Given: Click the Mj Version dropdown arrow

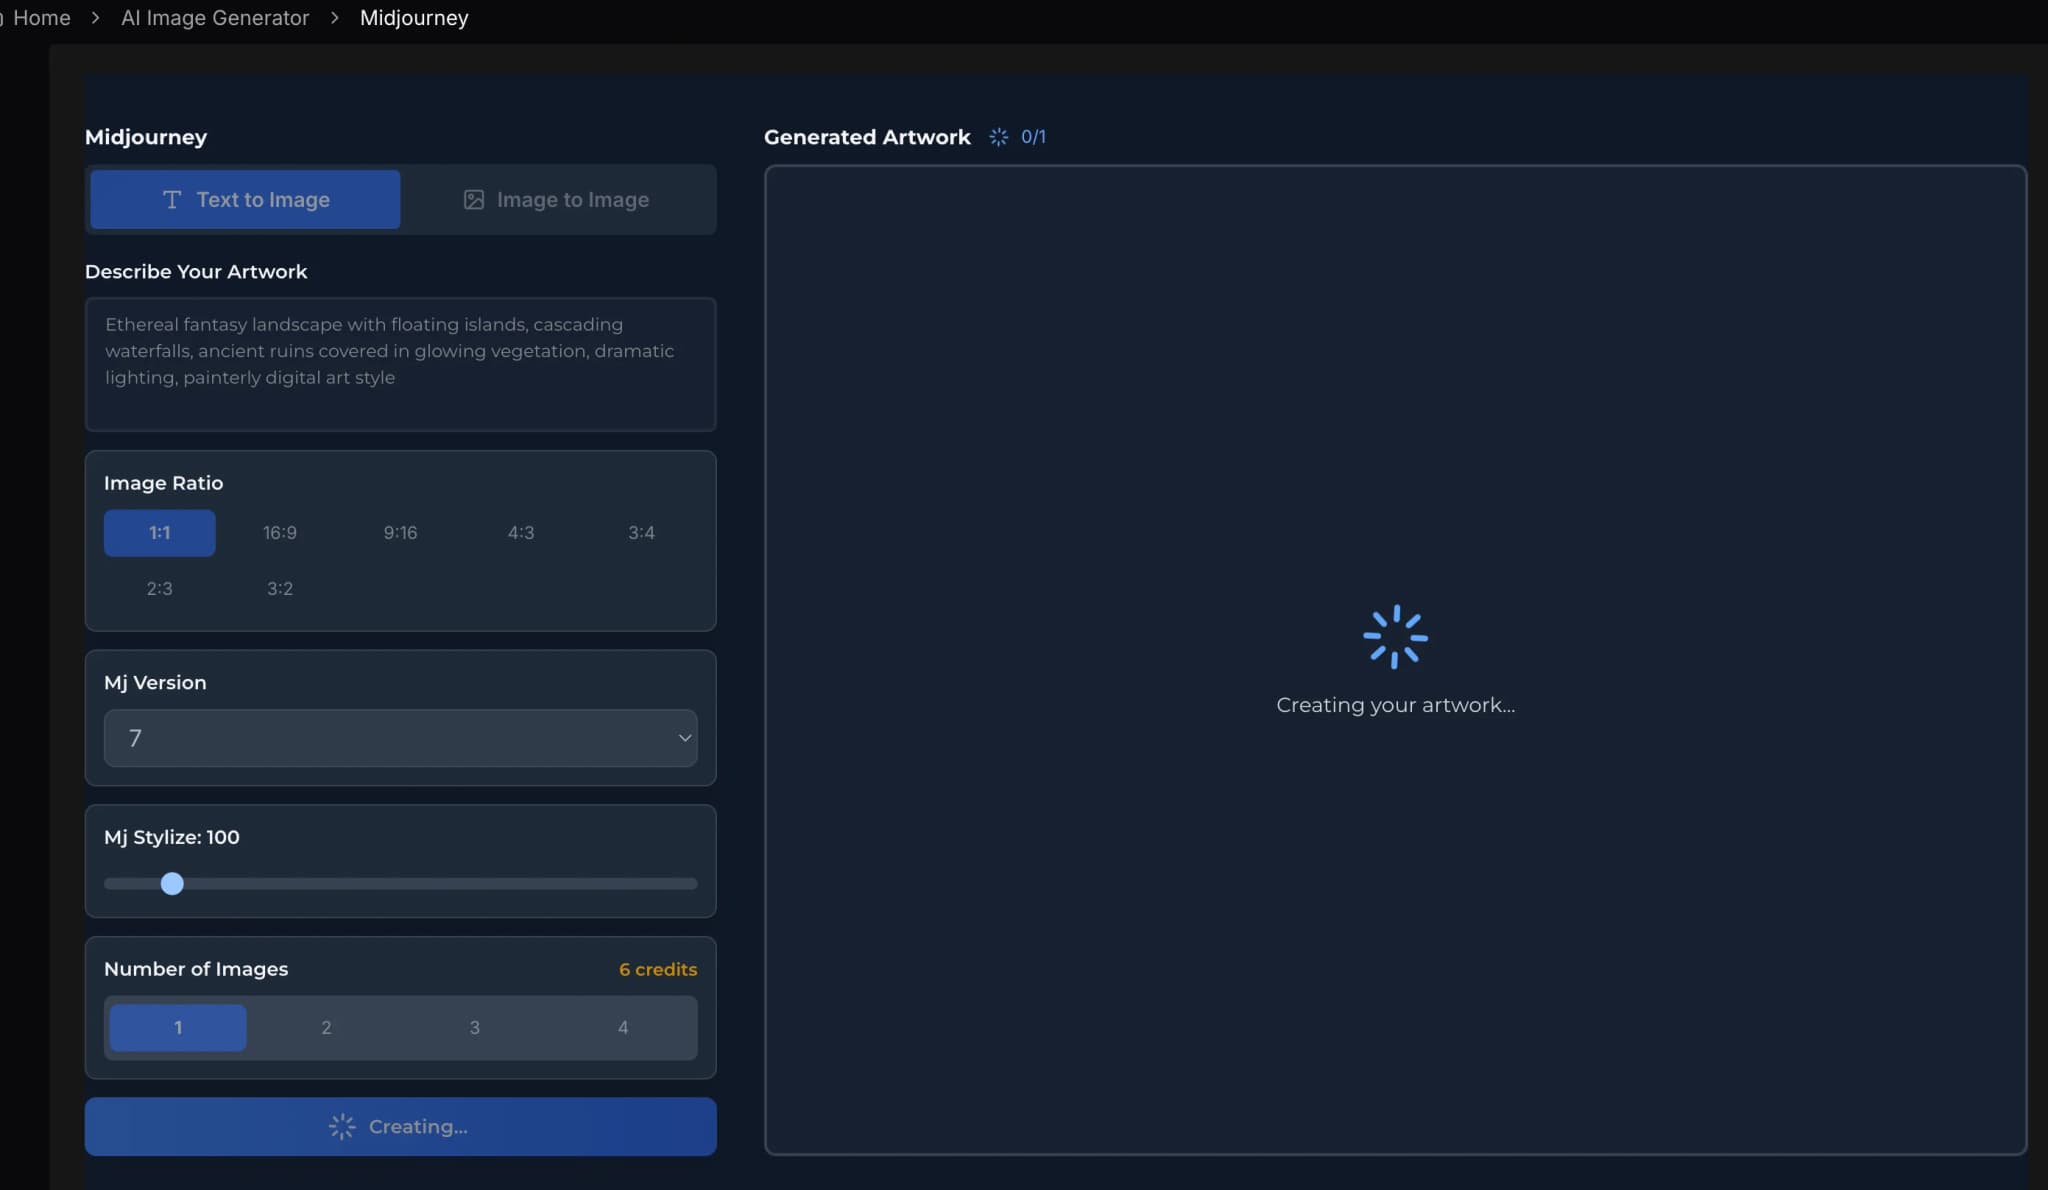Looking at the screenshot, I should point(685,738).
